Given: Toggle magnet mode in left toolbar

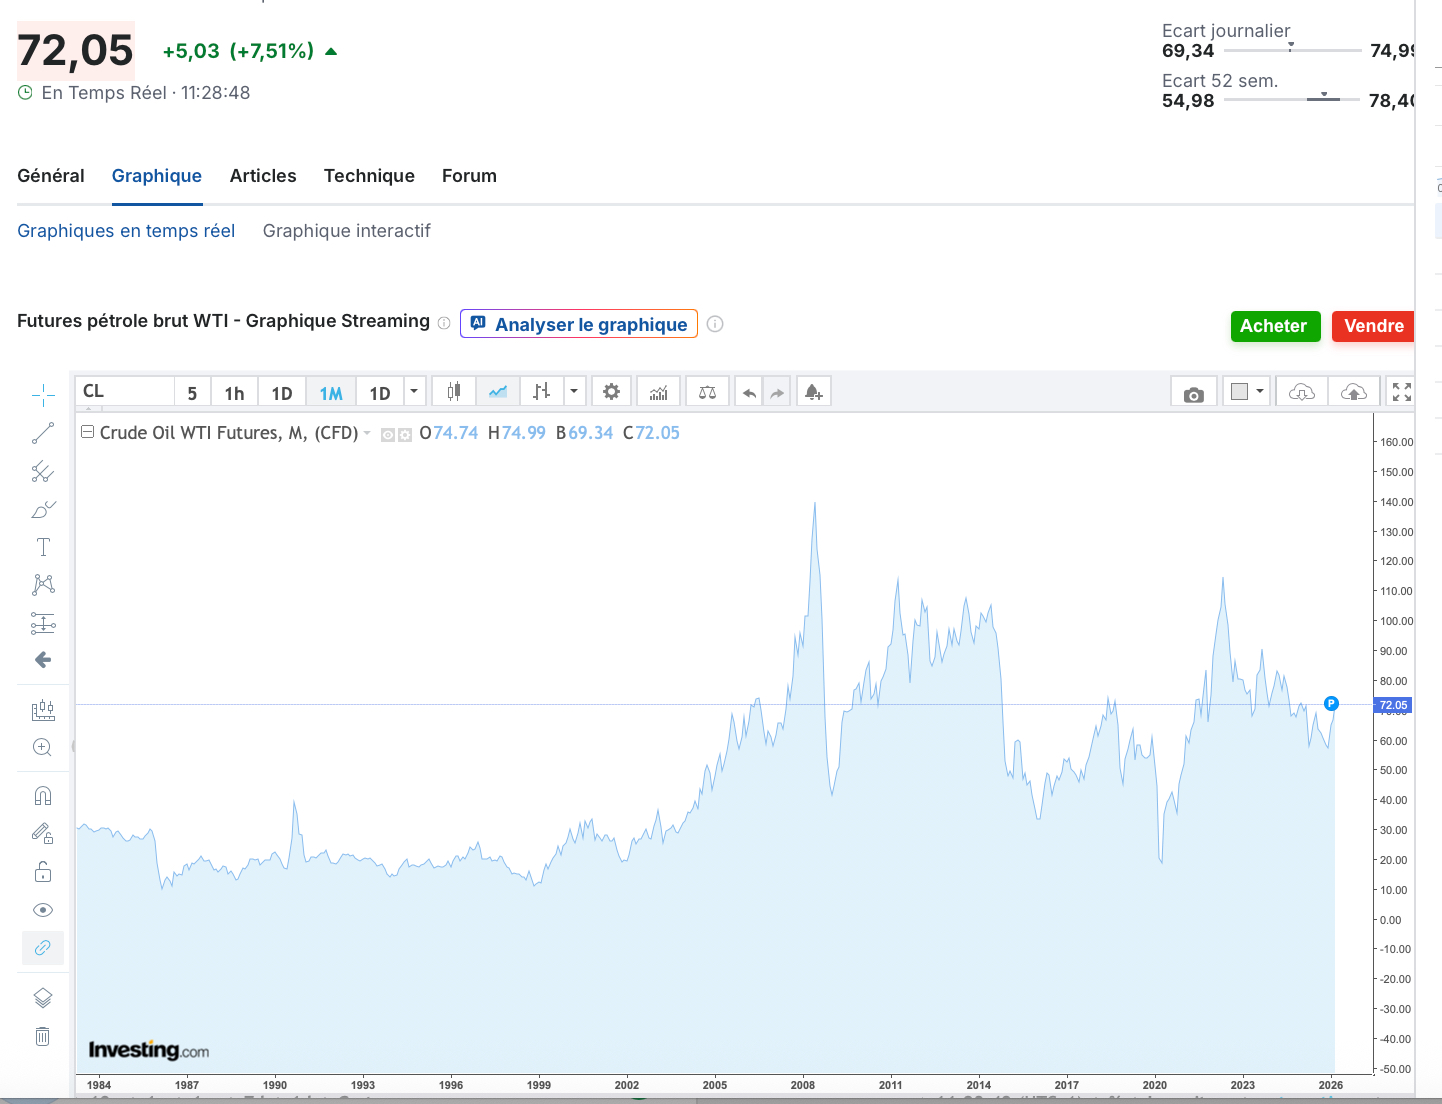Looking at the screenshot, I should click(x=43, y=796).
